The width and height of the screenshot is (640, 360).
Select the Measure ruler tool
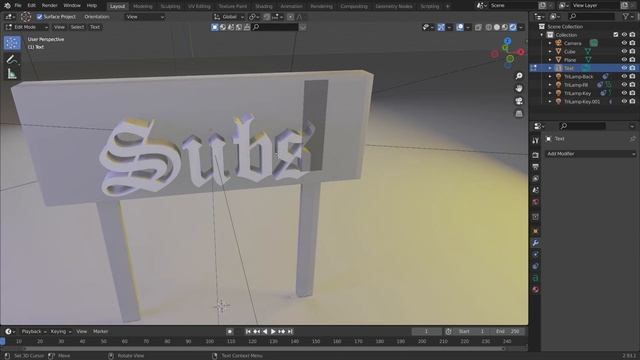pyautogui.click(x=12, y=74)
